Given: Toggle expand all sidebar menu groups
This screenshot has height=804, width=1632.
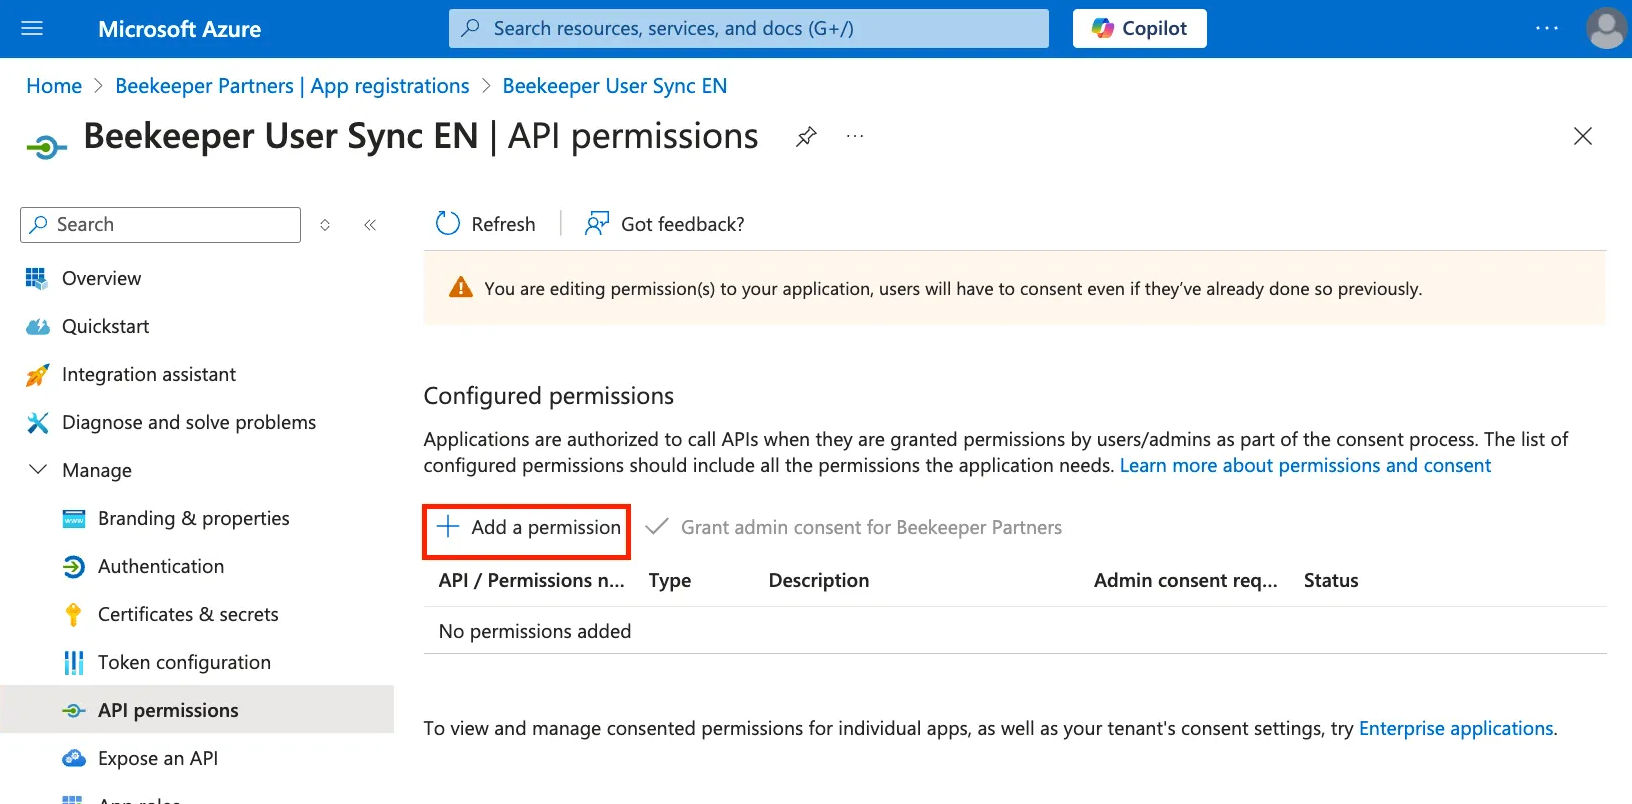Looking at the screenshot, I should click(x=325, y=225).
